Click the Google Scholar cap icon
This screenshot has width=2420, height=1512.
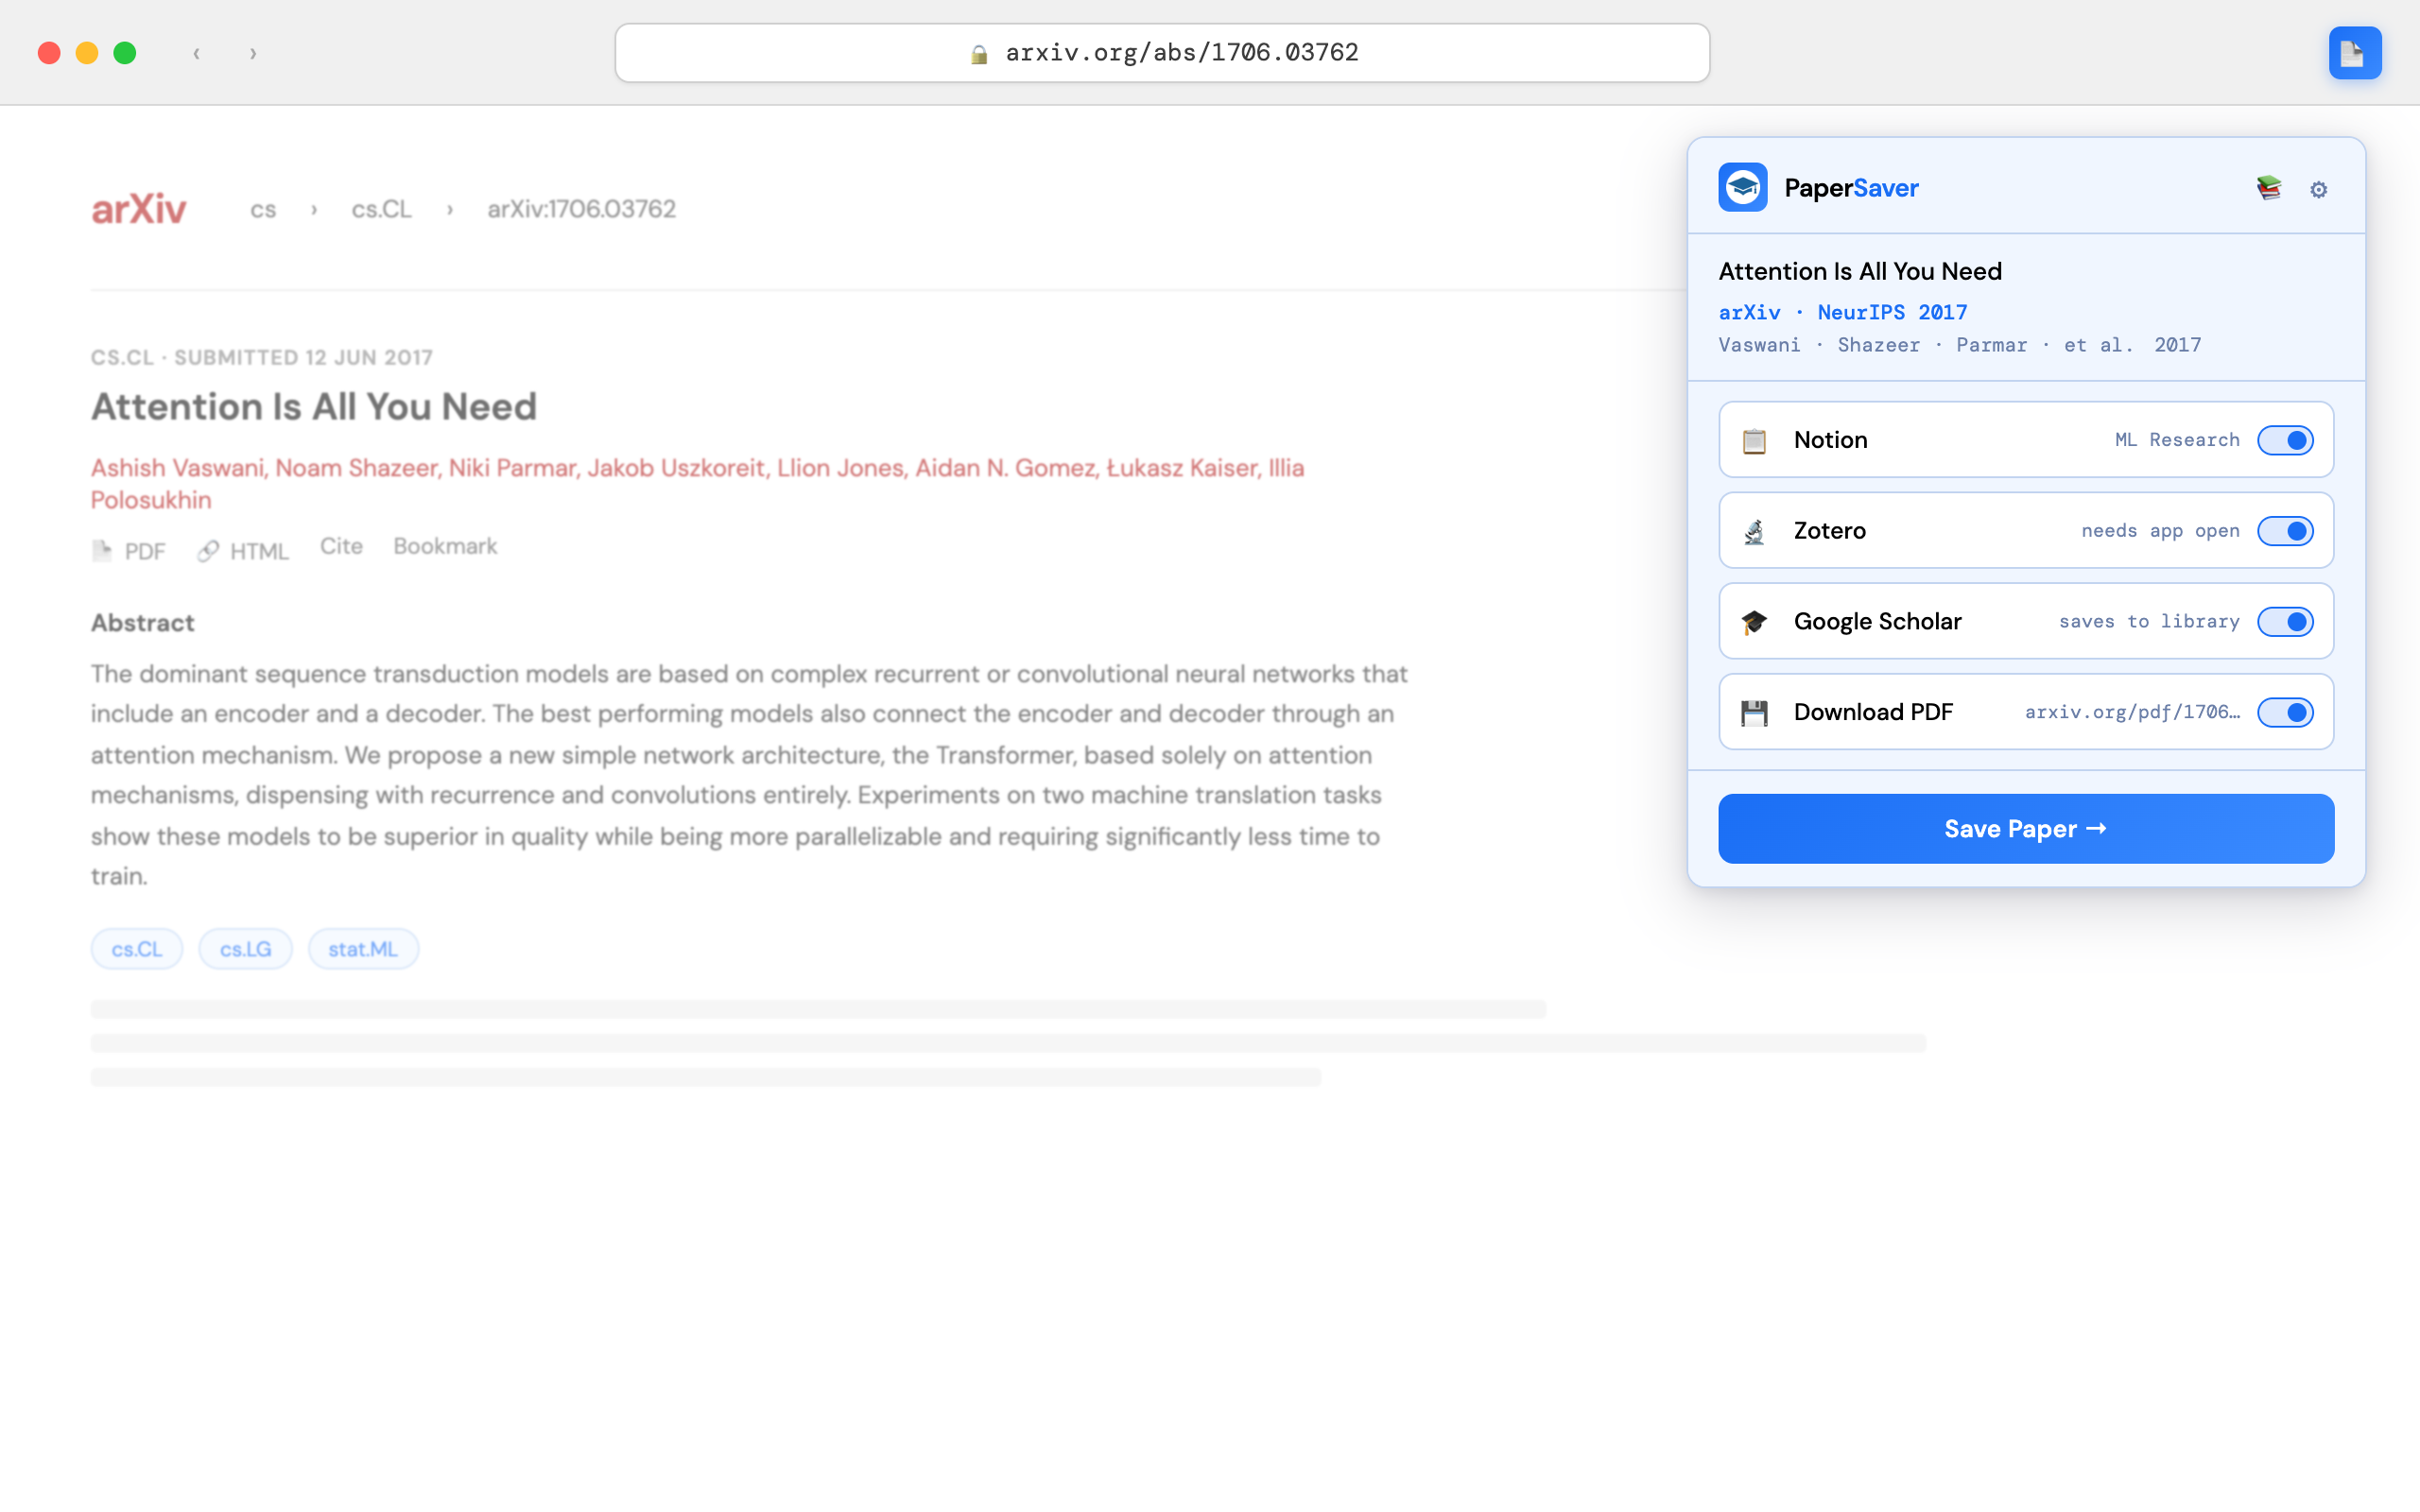coord(1754,622)
